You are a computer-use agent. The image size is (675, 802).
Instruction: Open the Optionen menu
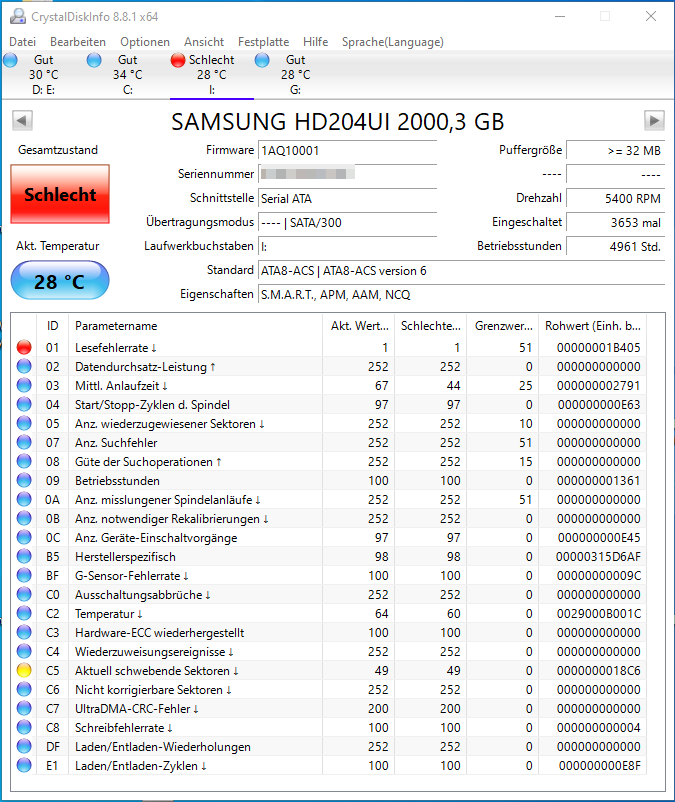click(x=145, y=42)
